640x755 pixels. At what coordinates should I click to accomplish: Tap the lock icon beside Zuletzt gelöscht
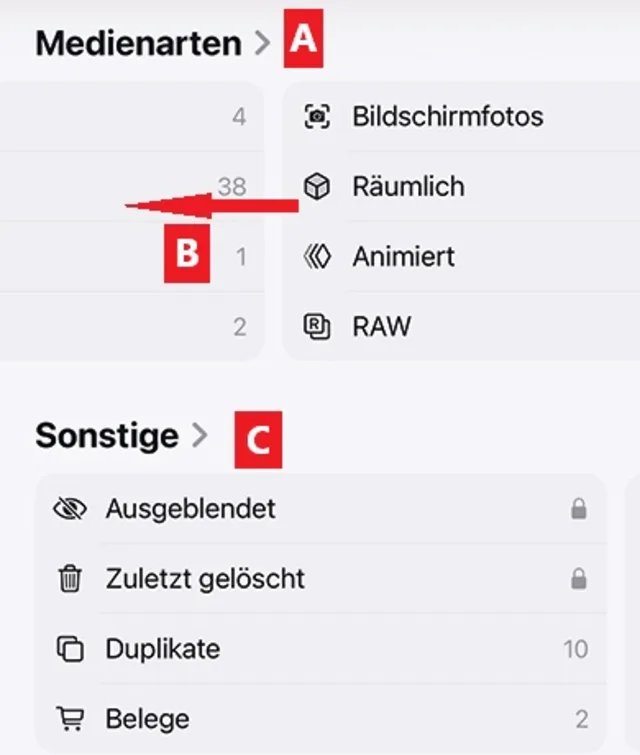[x=578, y=580]
